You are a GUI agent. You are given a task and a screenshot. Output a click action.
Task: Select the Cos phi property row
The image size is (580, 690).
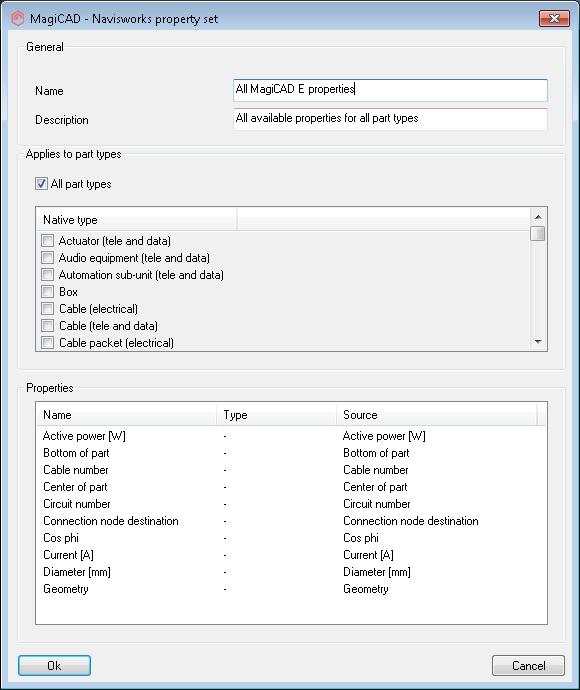pyautogui.click(x=291, y=538)
